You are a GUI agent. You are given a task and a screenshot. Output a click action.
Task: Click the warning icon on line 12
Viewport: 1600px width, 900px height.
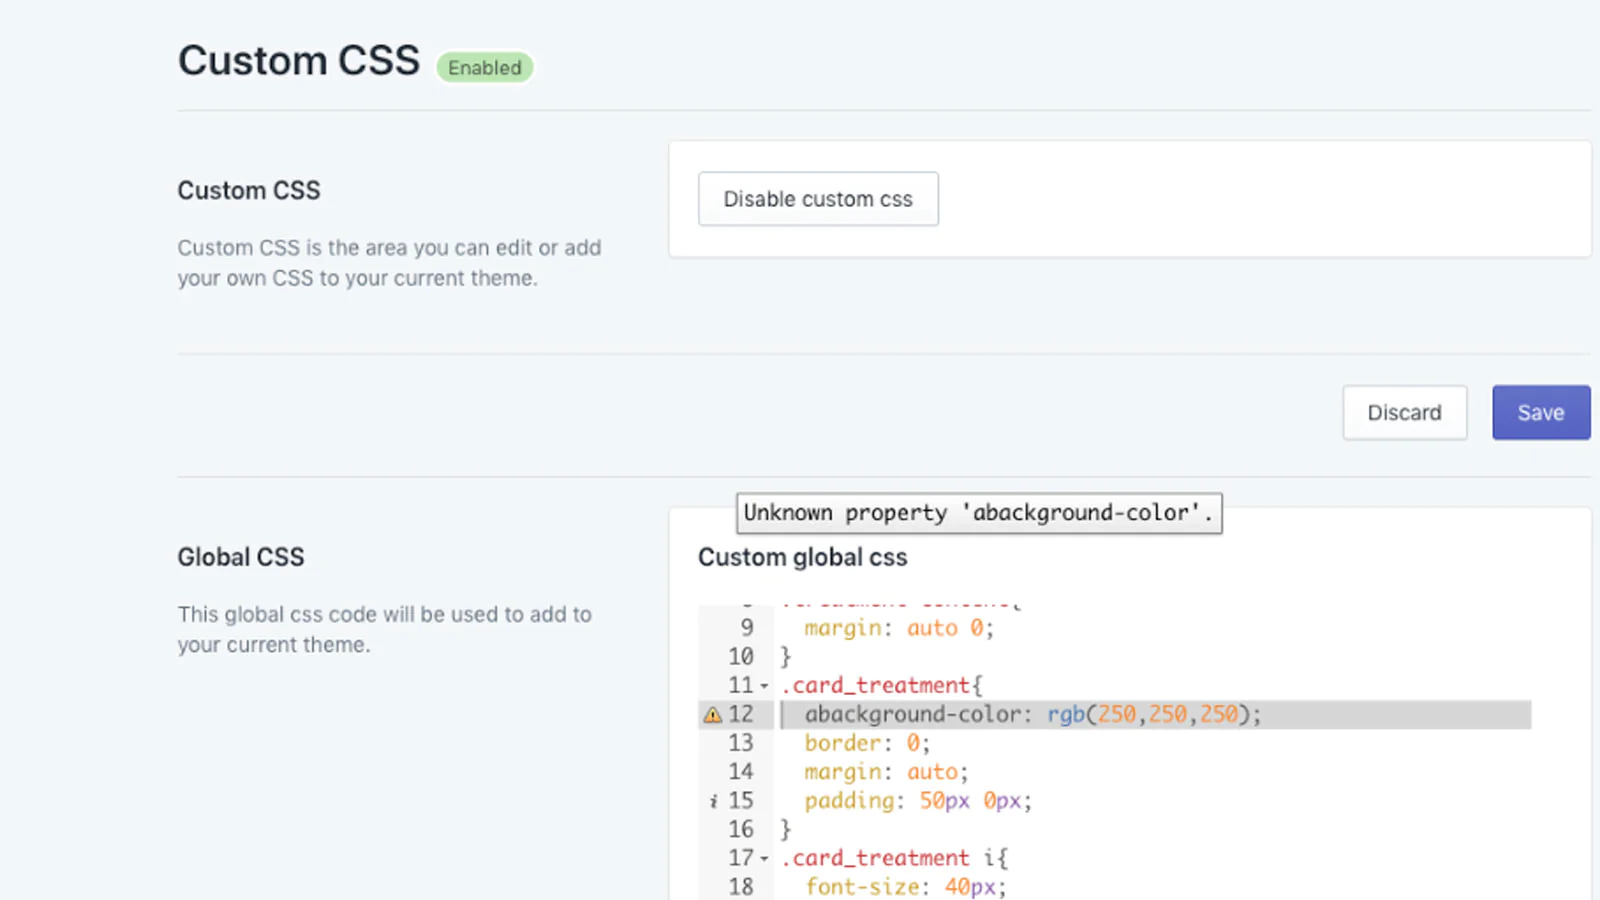coord(712,715)
